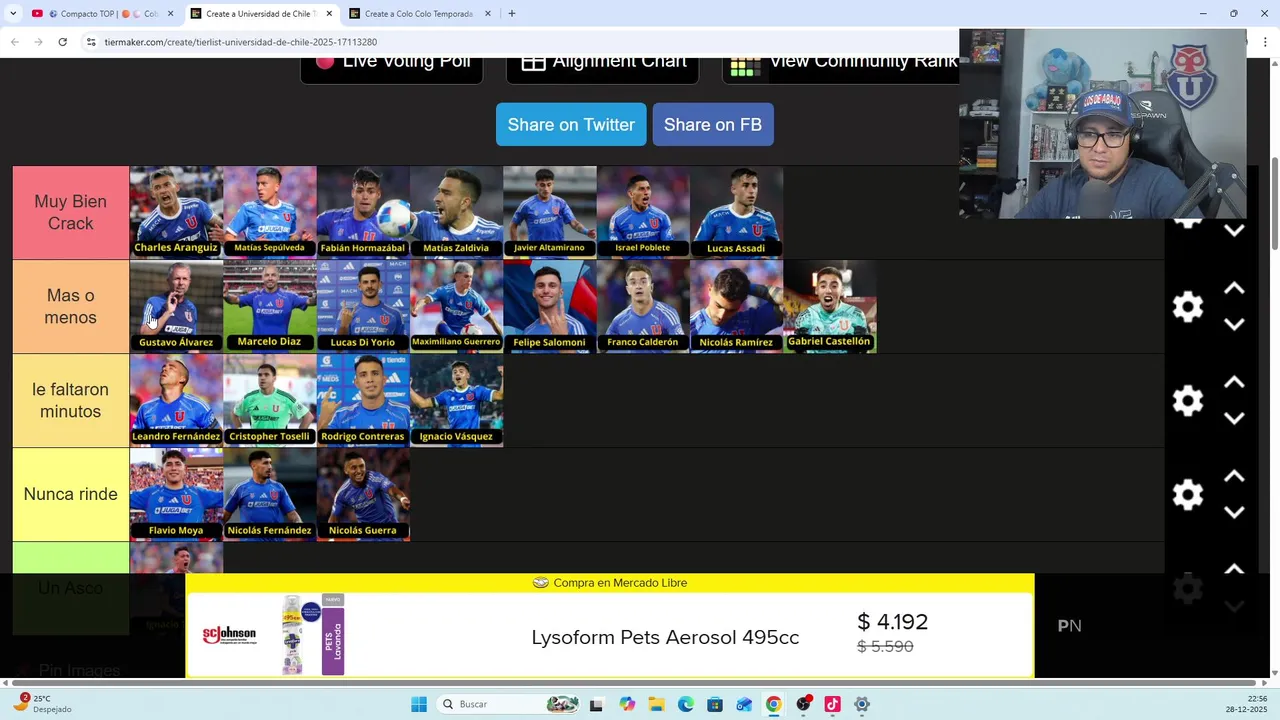This screenshot has width=1280, height=720.
Task: View Community Rank button
Action: click(841, 68)
